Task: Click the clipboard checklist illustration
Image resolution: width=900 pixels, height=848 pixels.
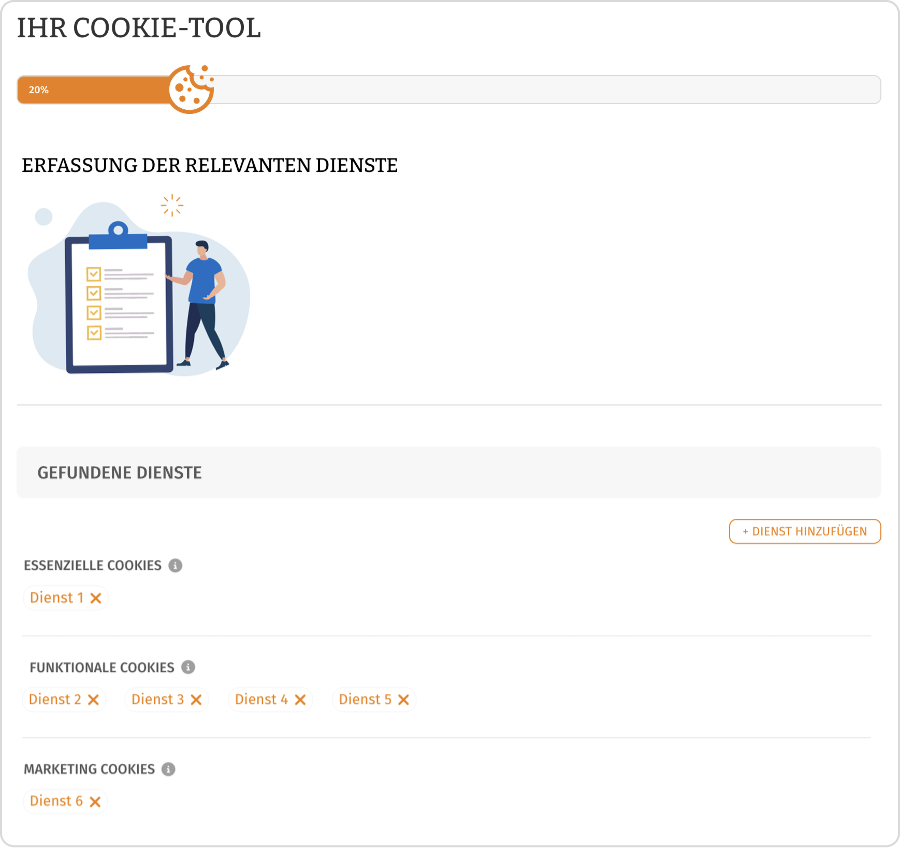Action: point(118,300)
